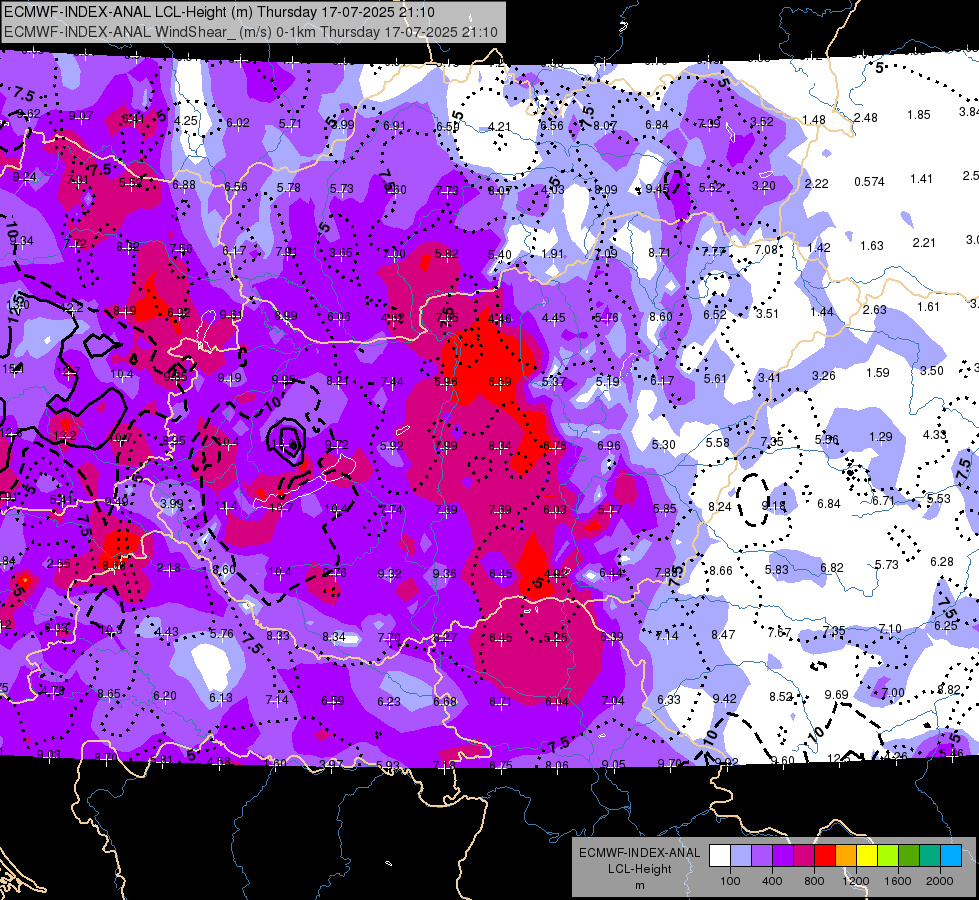Click the '1600' legend tick label
This screenshot has width=979, height=900.
[898, 881]
